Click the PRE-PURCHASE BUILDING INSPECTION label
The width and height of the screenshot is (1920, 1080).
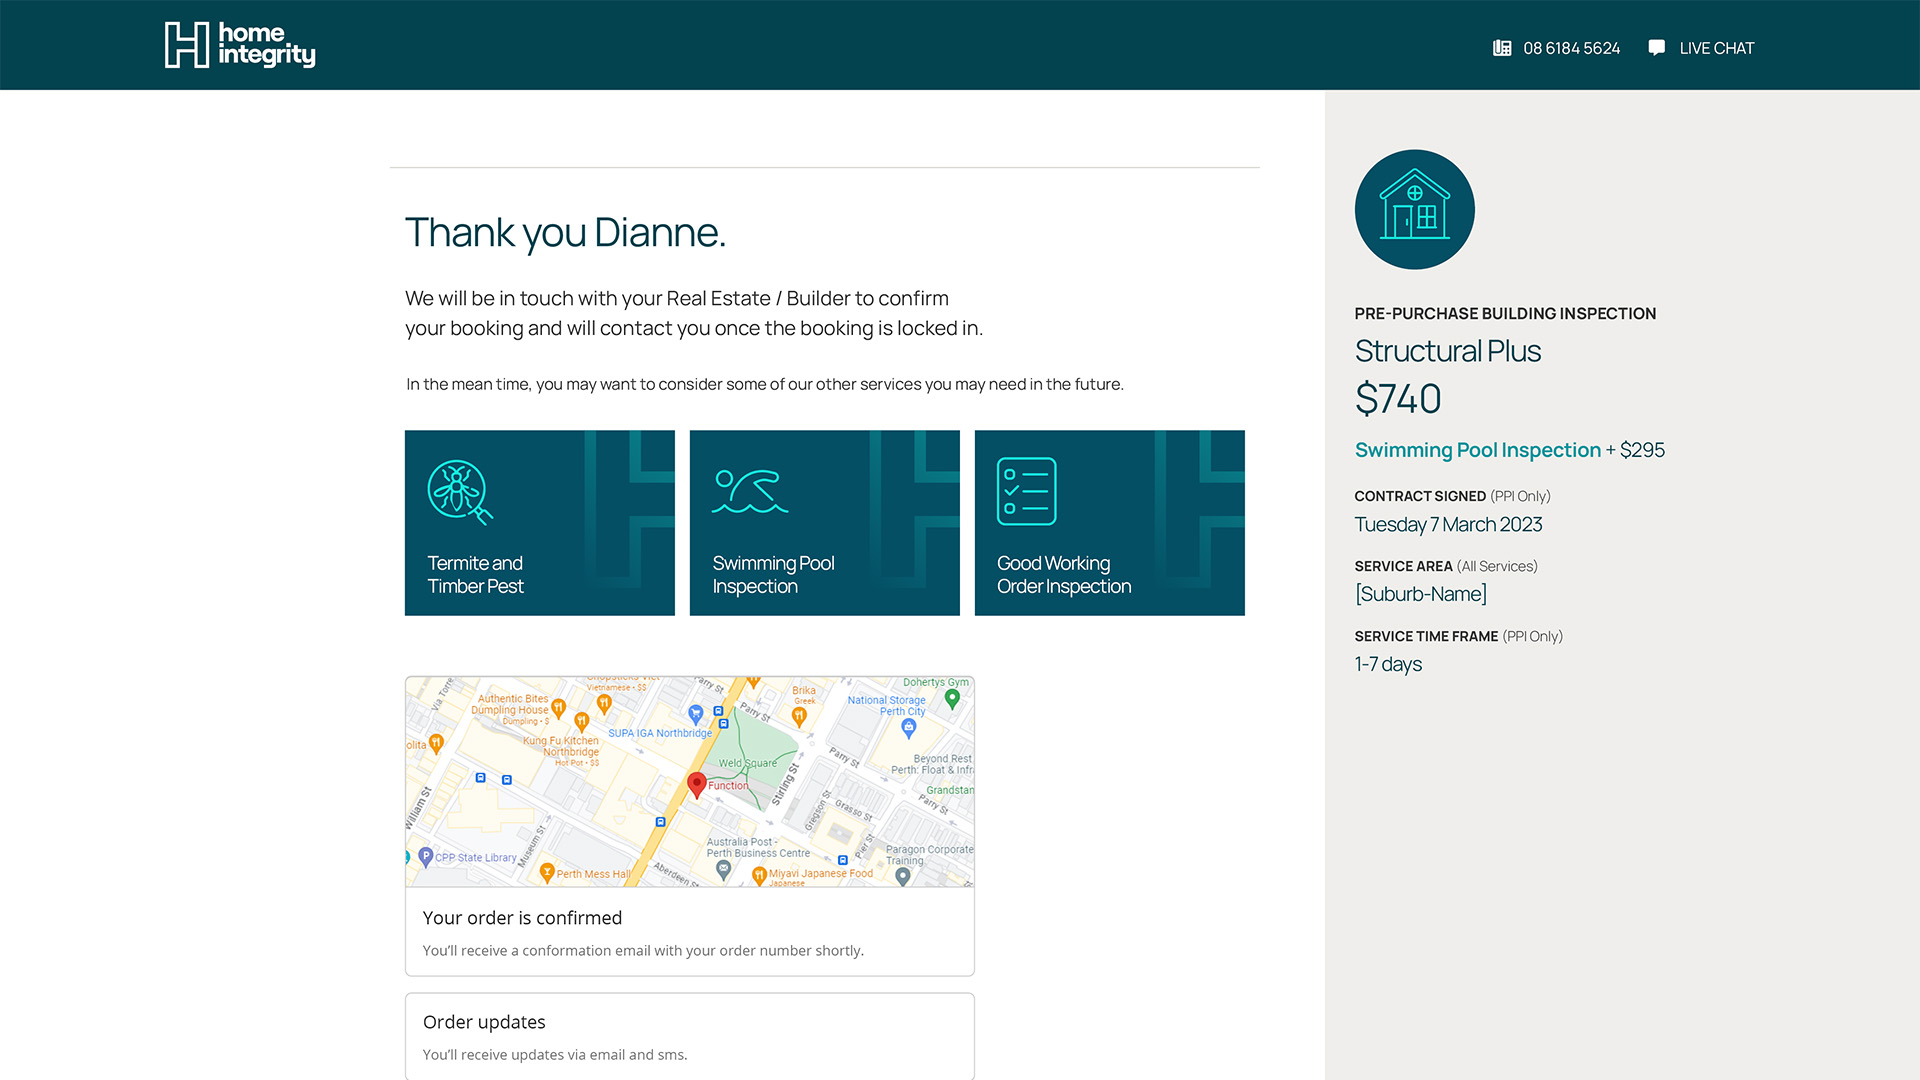1505,314
